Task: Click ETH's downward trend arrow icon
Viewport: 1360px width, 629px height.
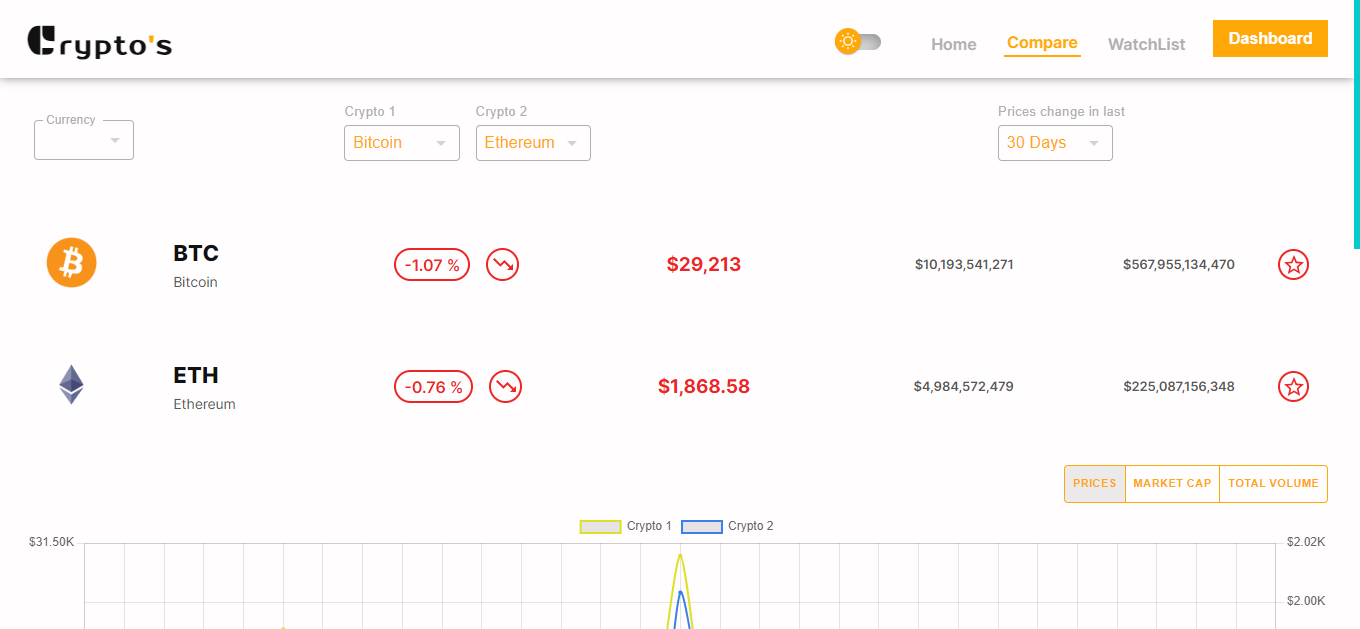Action: point(505,386)
